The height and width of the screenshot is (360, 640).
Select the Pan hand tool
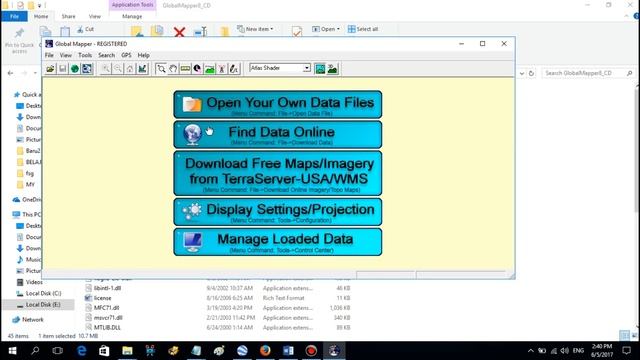(173, 69)
